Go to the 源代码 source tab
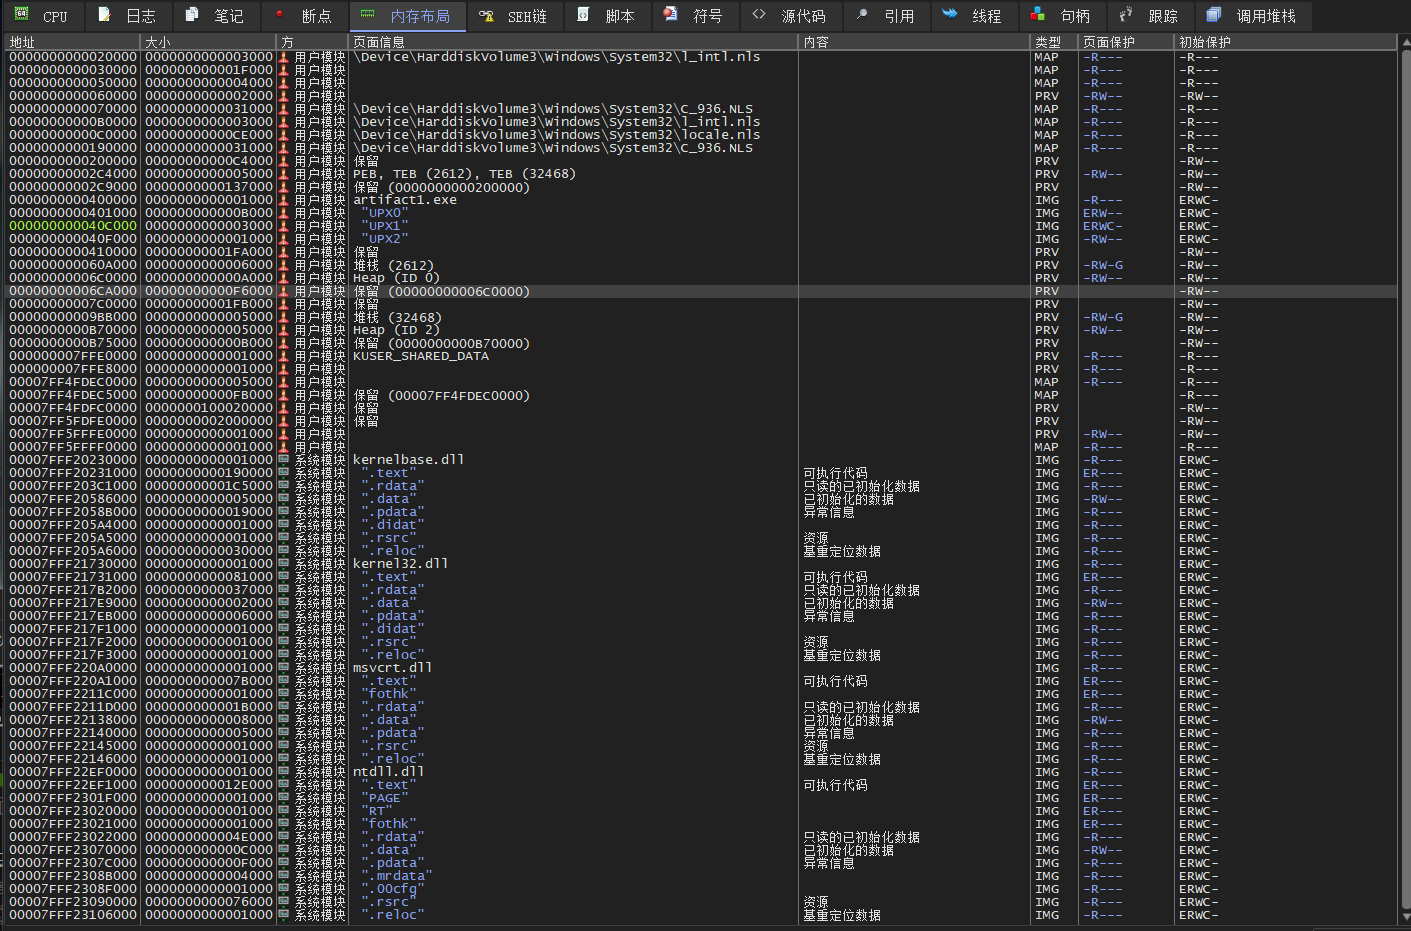 pos(803,16)
